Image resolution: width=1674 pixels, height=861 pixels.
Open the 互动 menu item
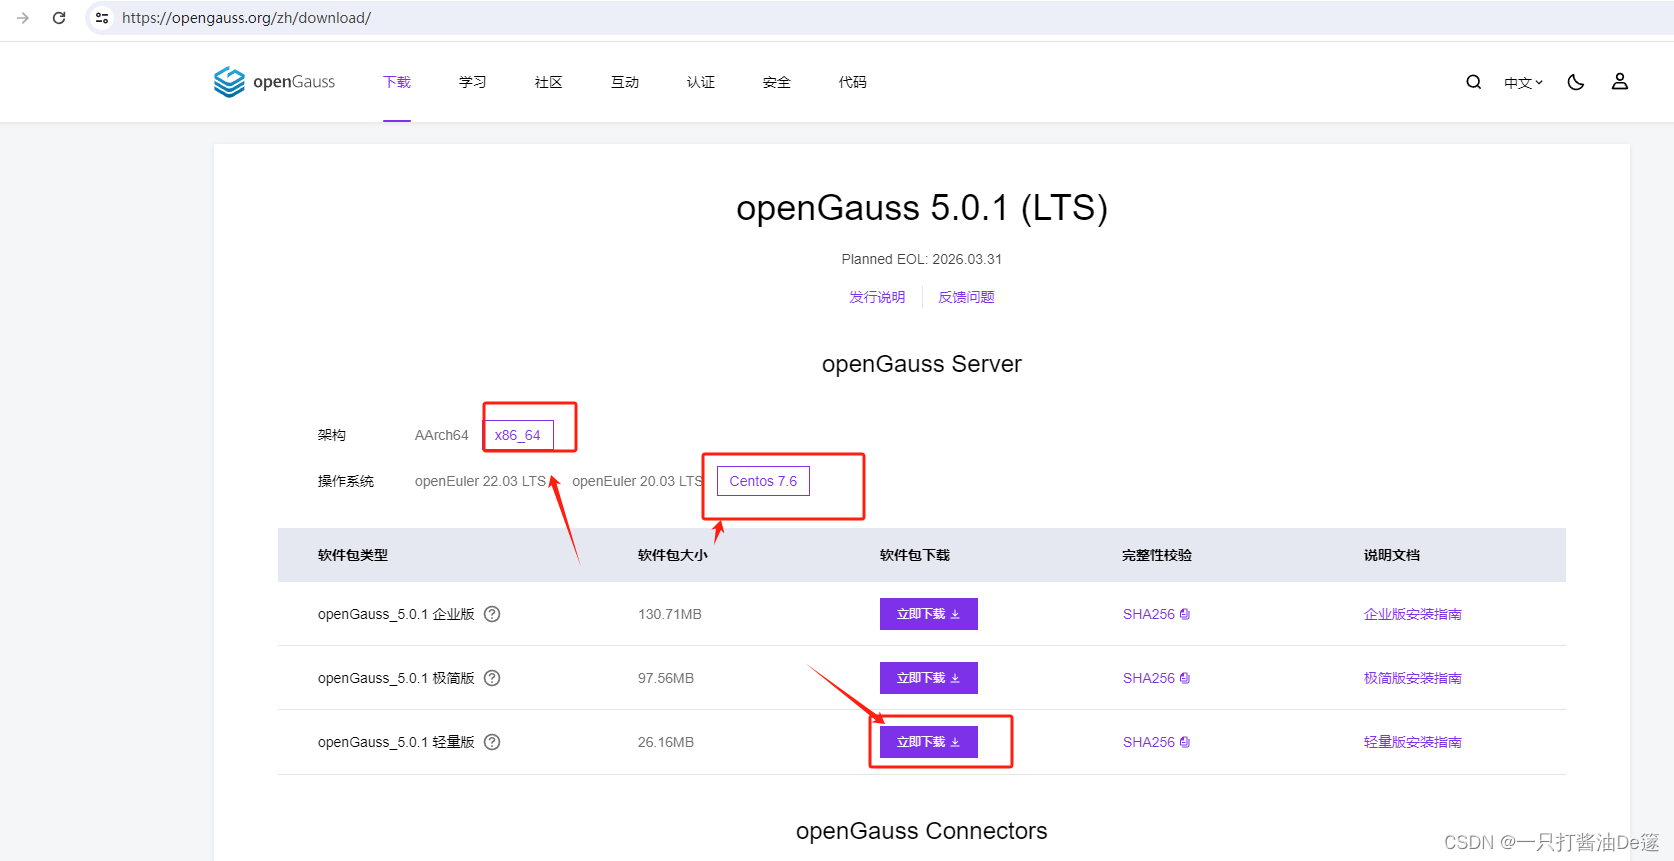pyautogui.click(x=625, y=82)
